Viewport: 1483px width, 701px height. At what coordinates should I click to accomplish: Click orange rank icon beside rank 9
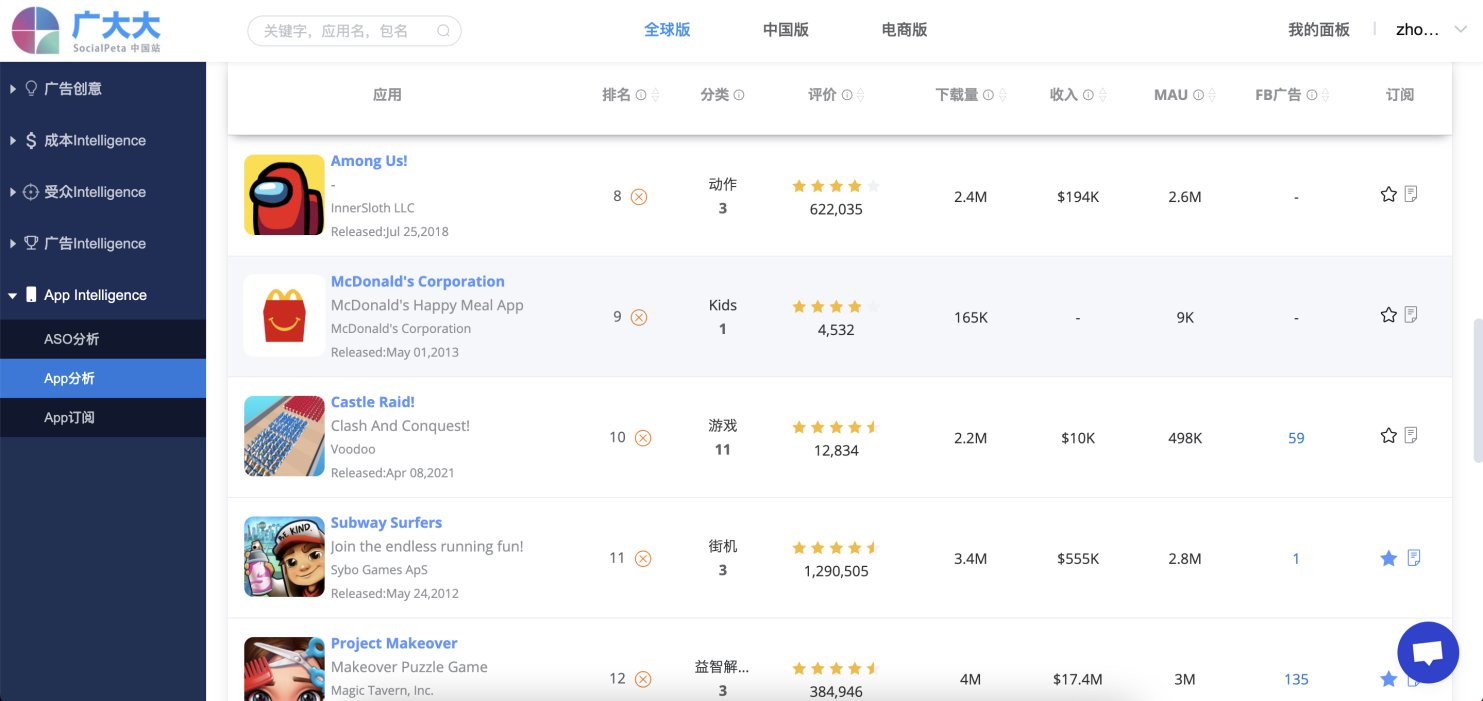point(639,317)
